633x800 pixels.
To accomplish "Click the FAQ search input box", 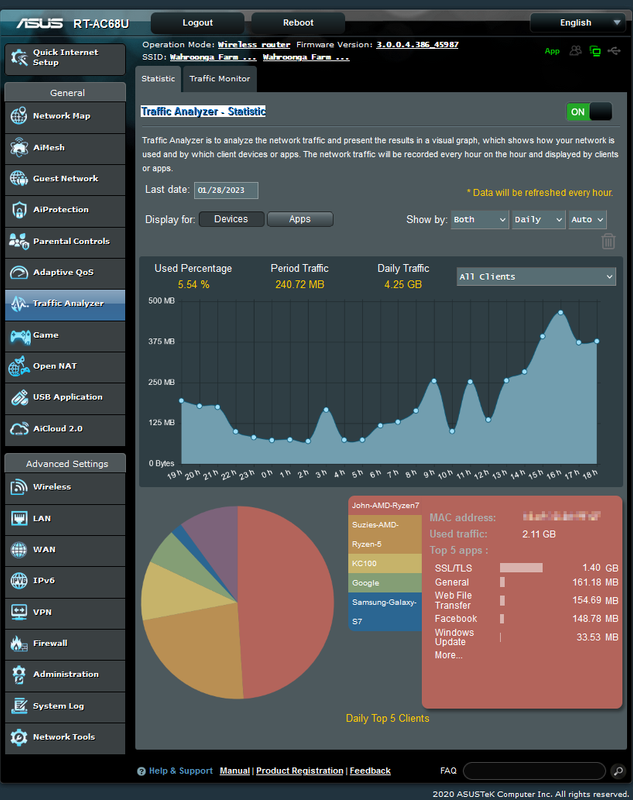I will (534, 771).
